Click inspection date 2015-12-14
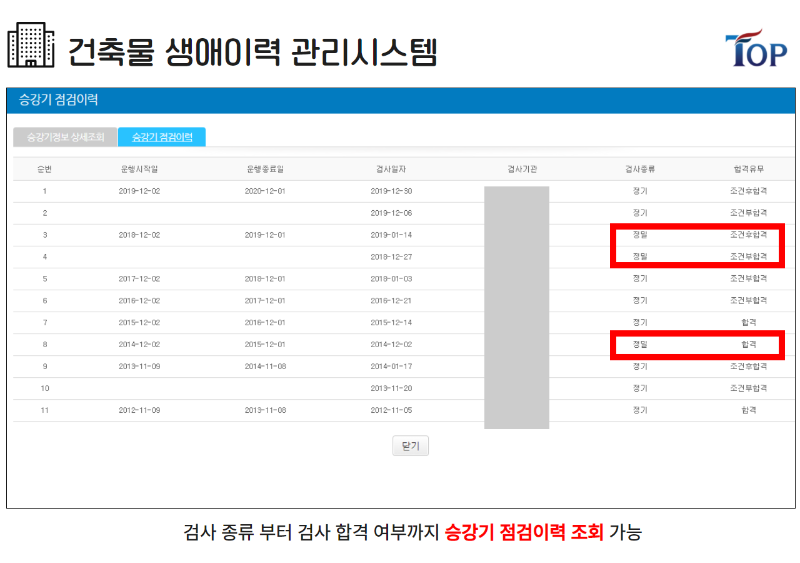The height and width of the screenshot is (563, 800). [x=391, y=323]
